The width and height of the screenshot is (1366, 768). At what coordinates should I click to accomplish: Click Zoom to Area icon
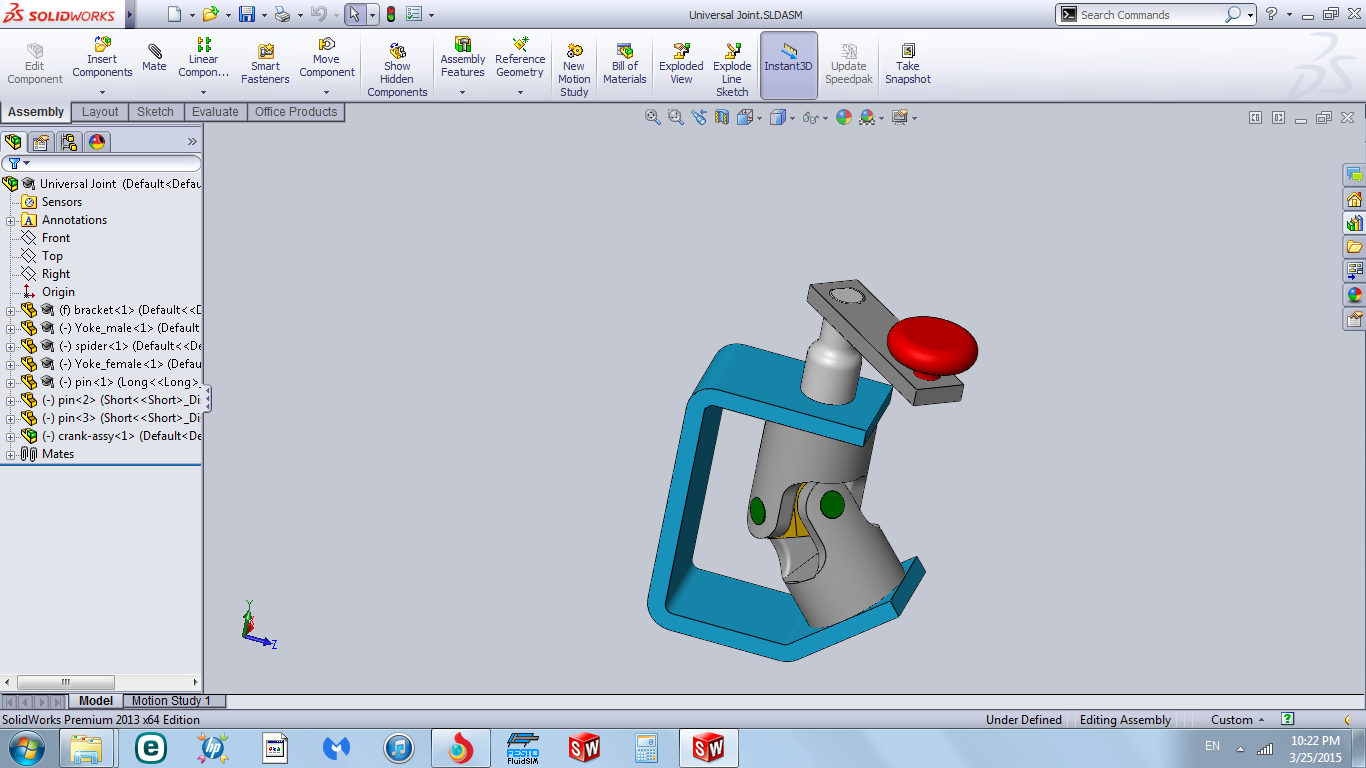point(675,117)
